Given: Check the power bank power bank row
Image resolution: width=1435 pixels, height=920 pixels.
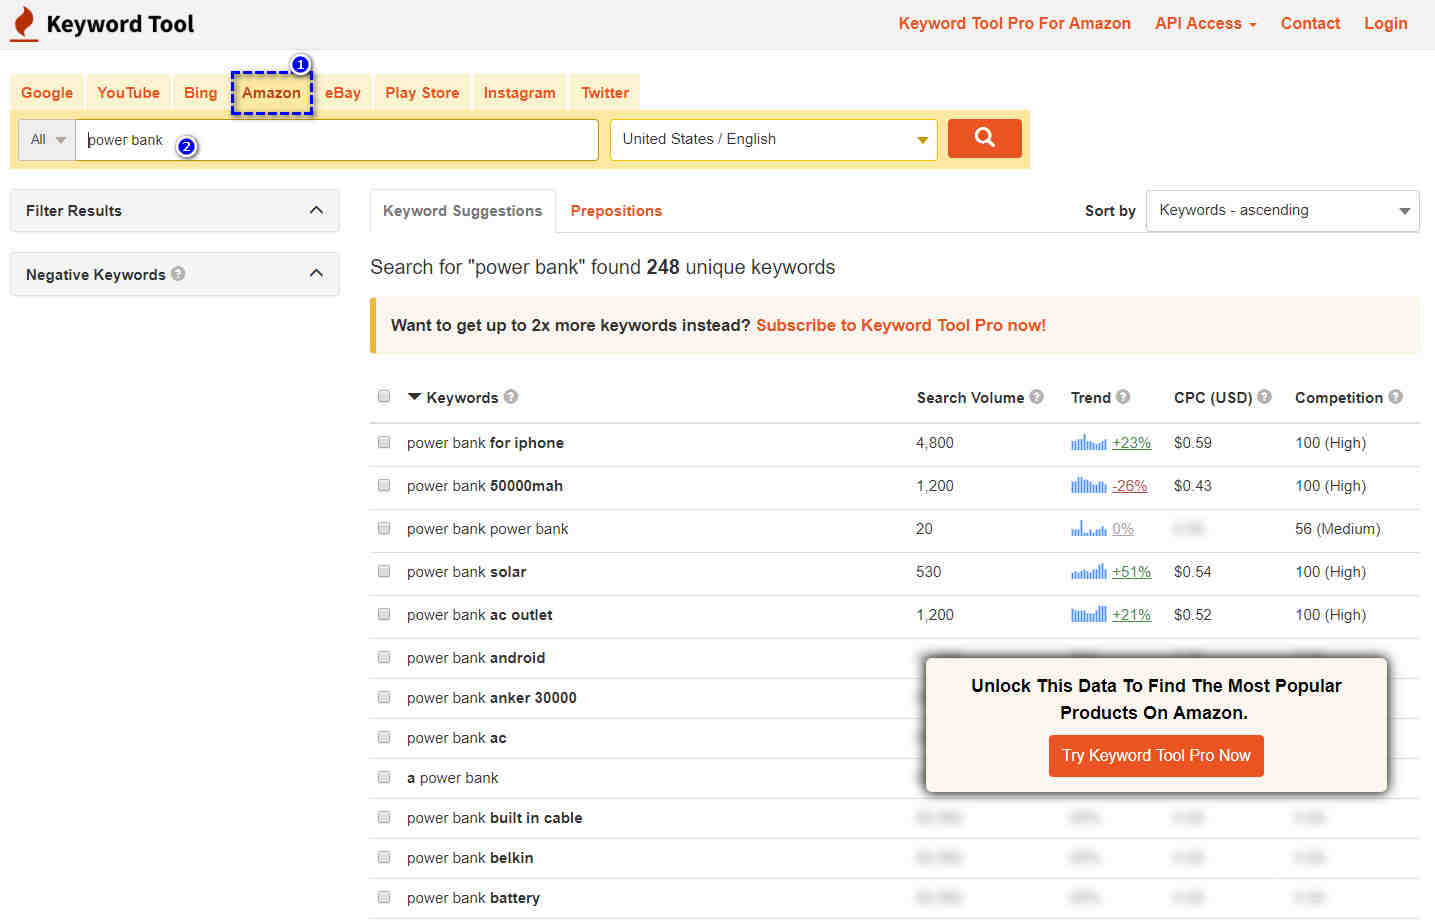Looking at the screenshot, I should 384,528.
